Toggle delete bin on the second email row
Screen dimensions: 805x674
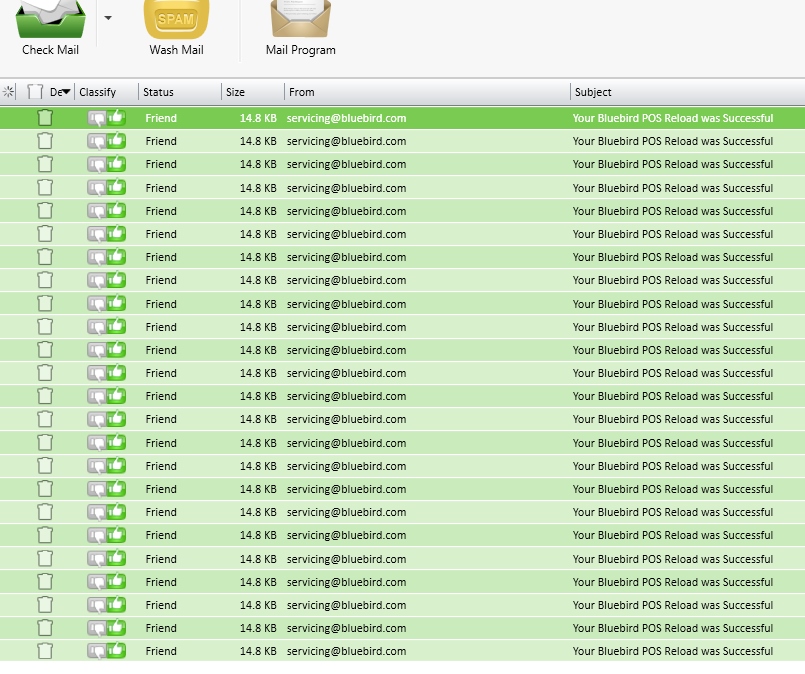pyautogui.click(x=45, y=141)
